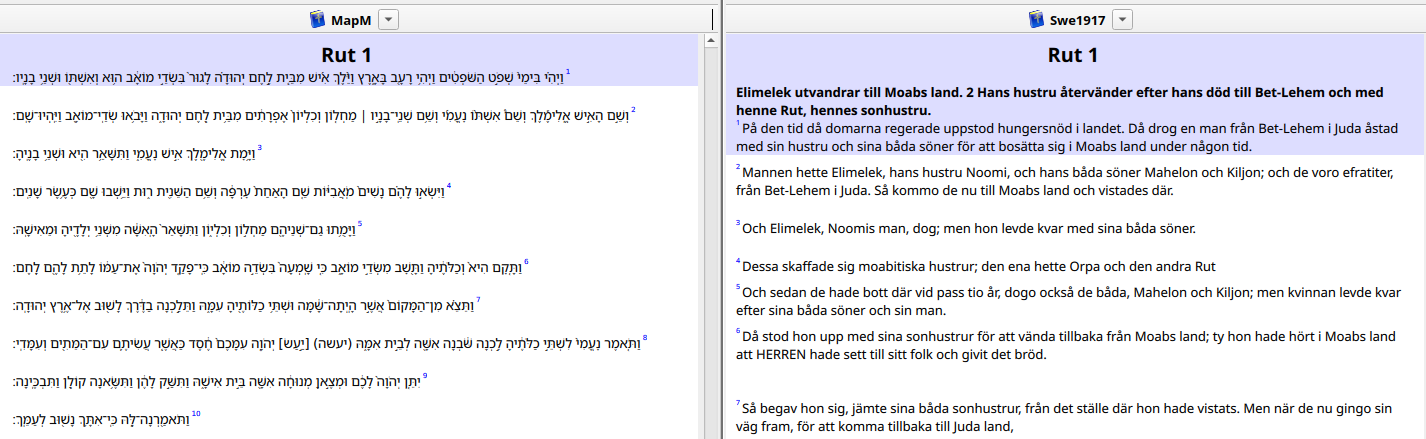Click the verse 'Och sedan de hade bott där'
1426x439 pixels.
[1068, 301]
